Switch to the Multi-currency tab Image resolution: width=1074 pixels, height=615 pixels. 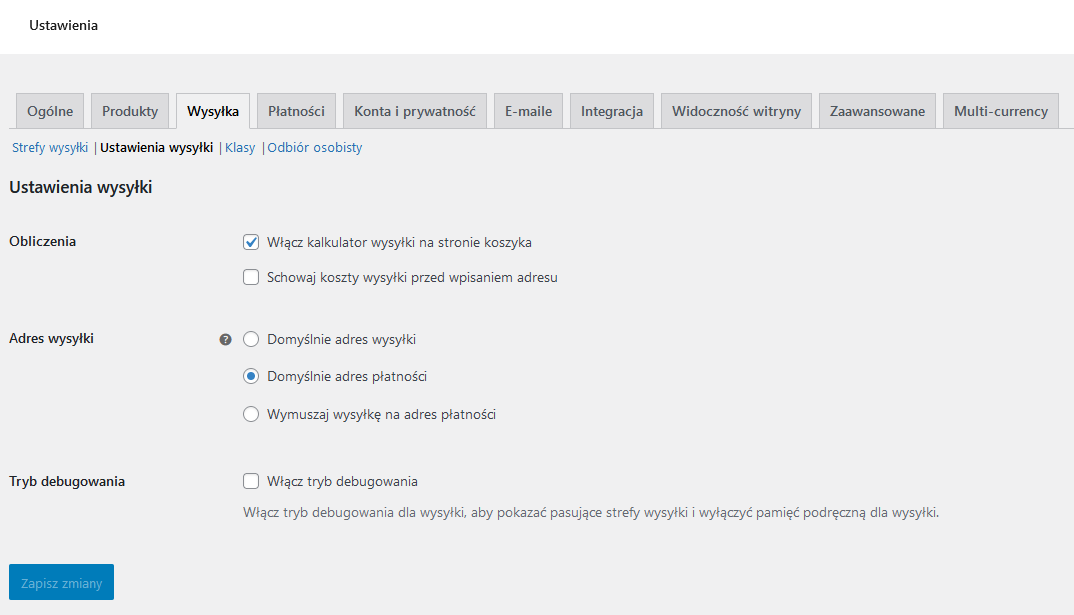tap(1000, 111)
